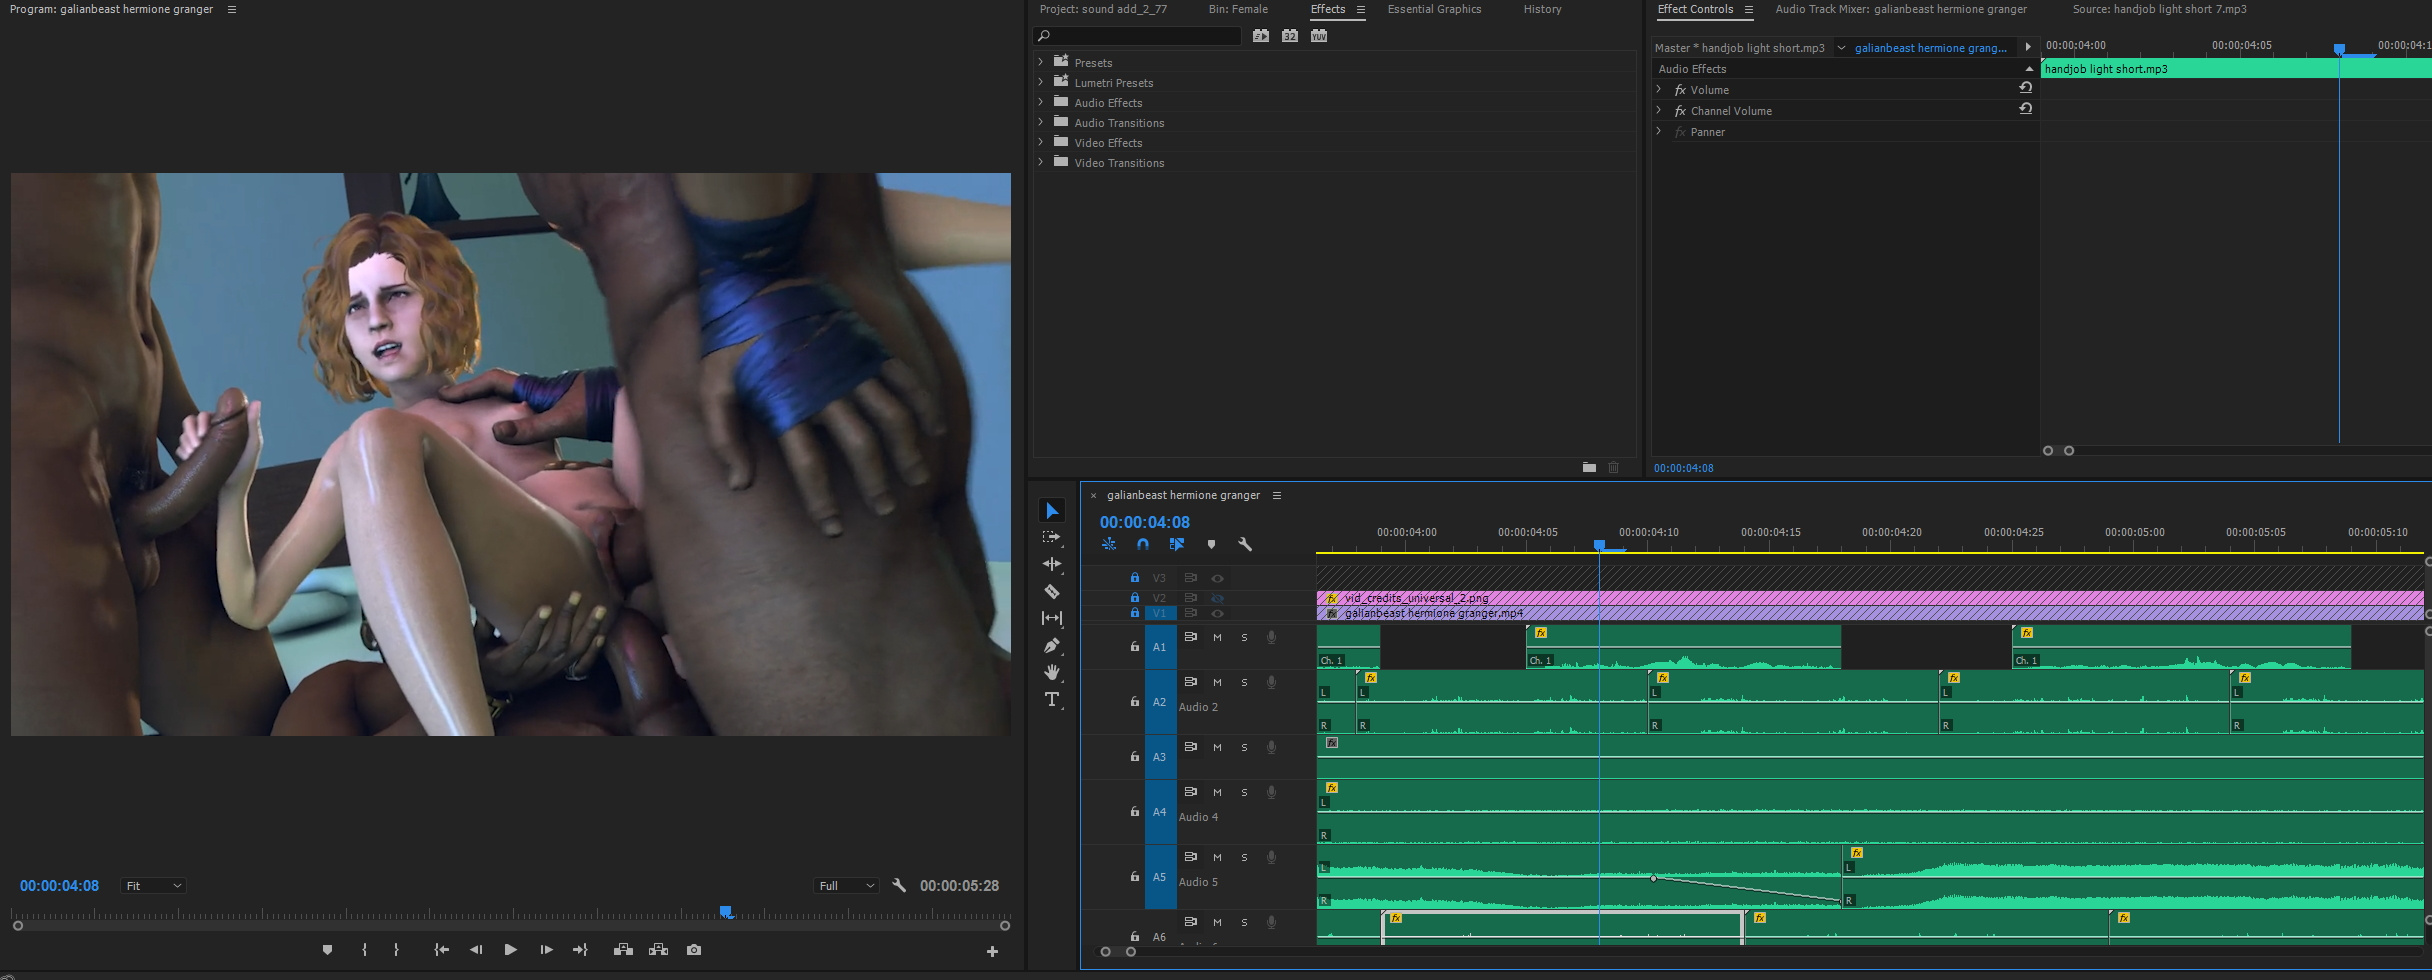
Task: Toggle Linked Selection in the timeline header
Action: 1177,544
